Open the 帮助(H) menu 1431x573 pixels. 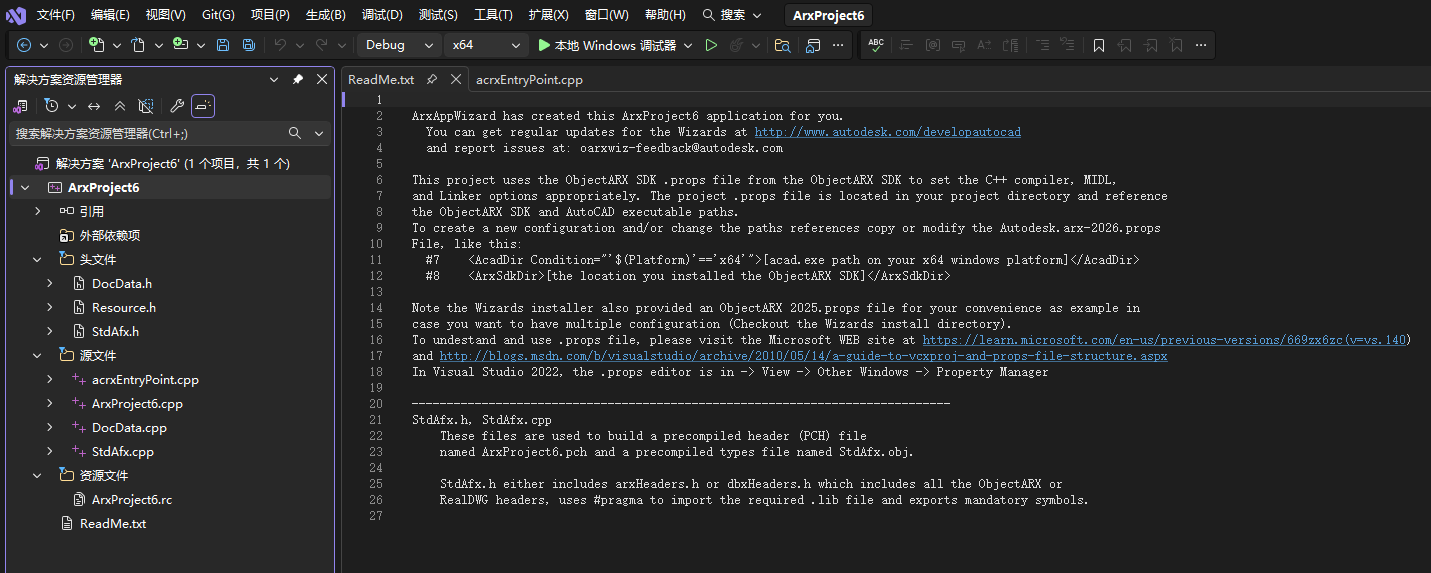665,15
